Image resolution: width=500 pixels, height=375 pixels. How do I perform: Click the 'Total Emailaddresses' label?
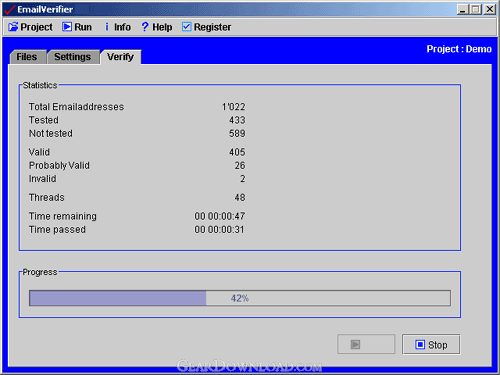(76, 107)
